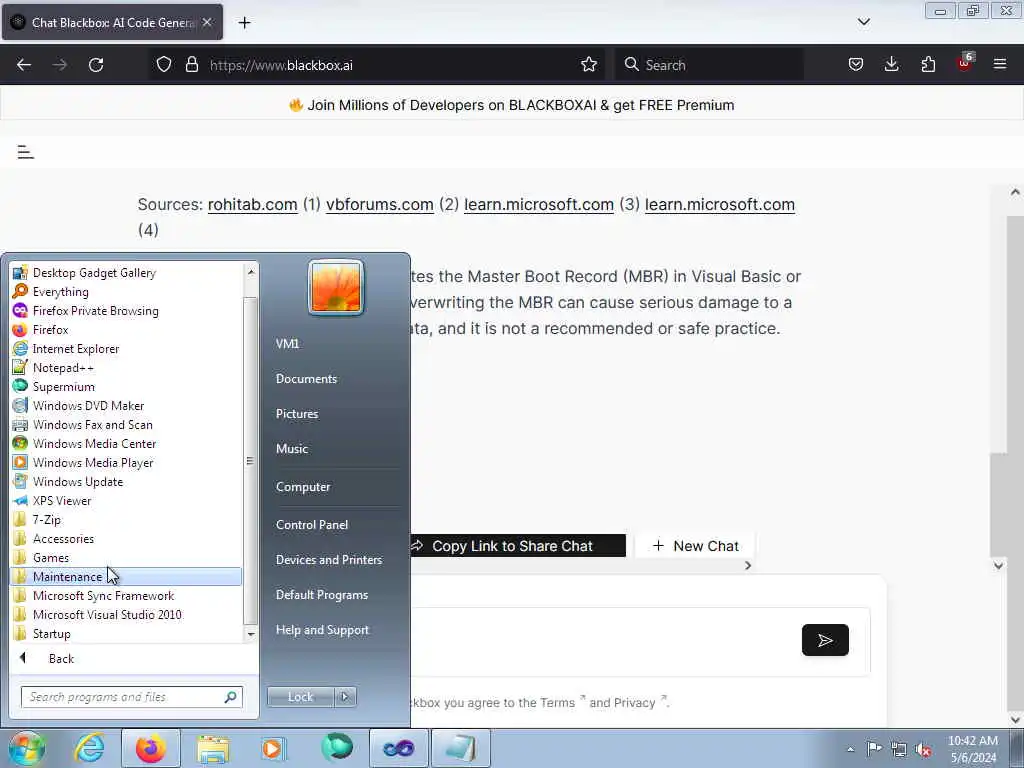Expand Microsoft Visual Studio 2010 folder
Image resolution: width=1024 pixels, height=768 pixels.
point(107,614)
